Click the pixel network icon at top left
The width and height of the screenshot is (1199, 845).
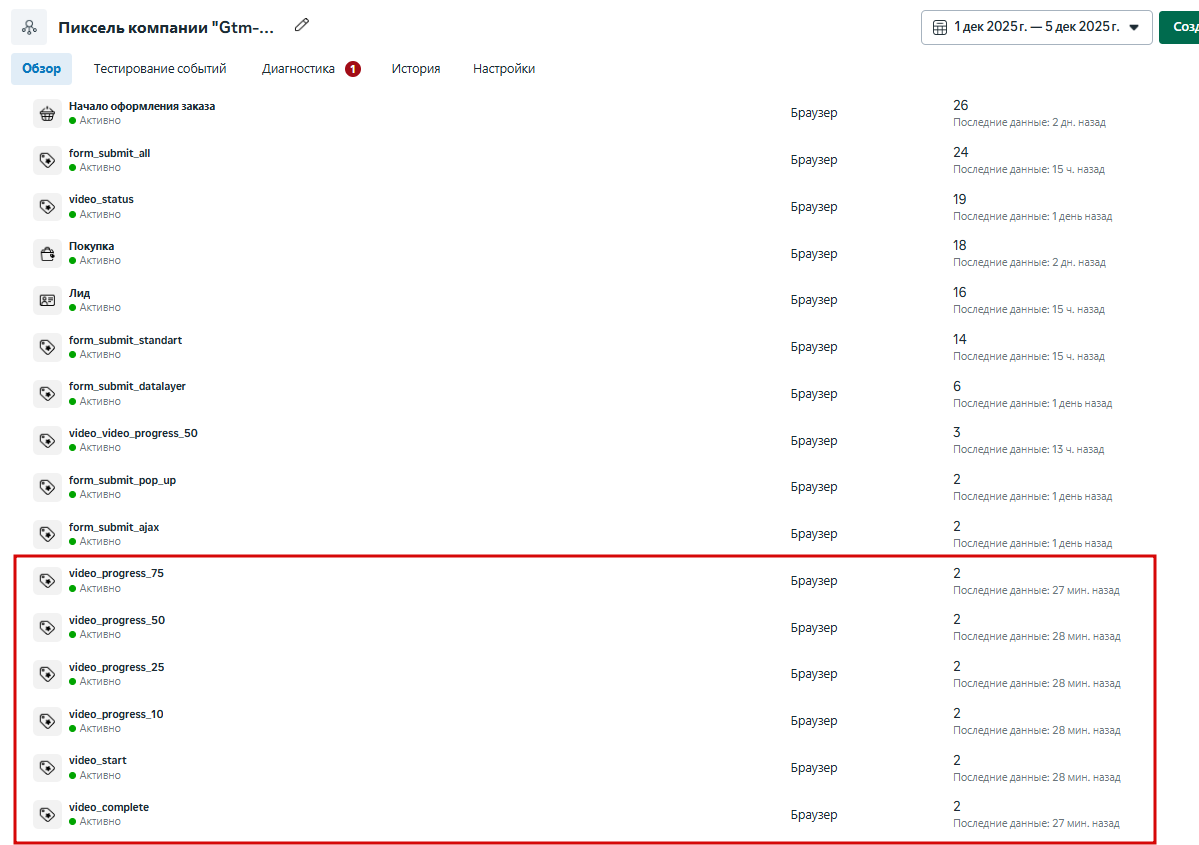[29, 28]
